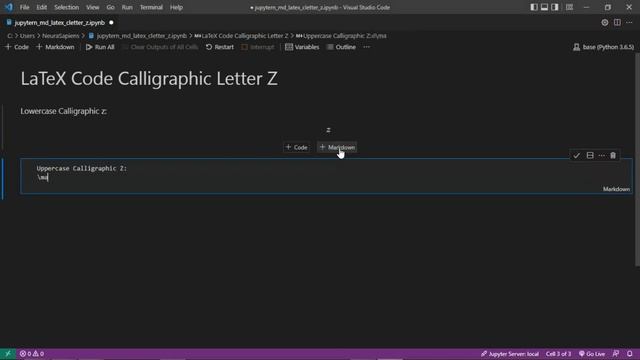Click the Split Editor icon
The width and height of the screenshot is (640, 360).
point(617,23)
